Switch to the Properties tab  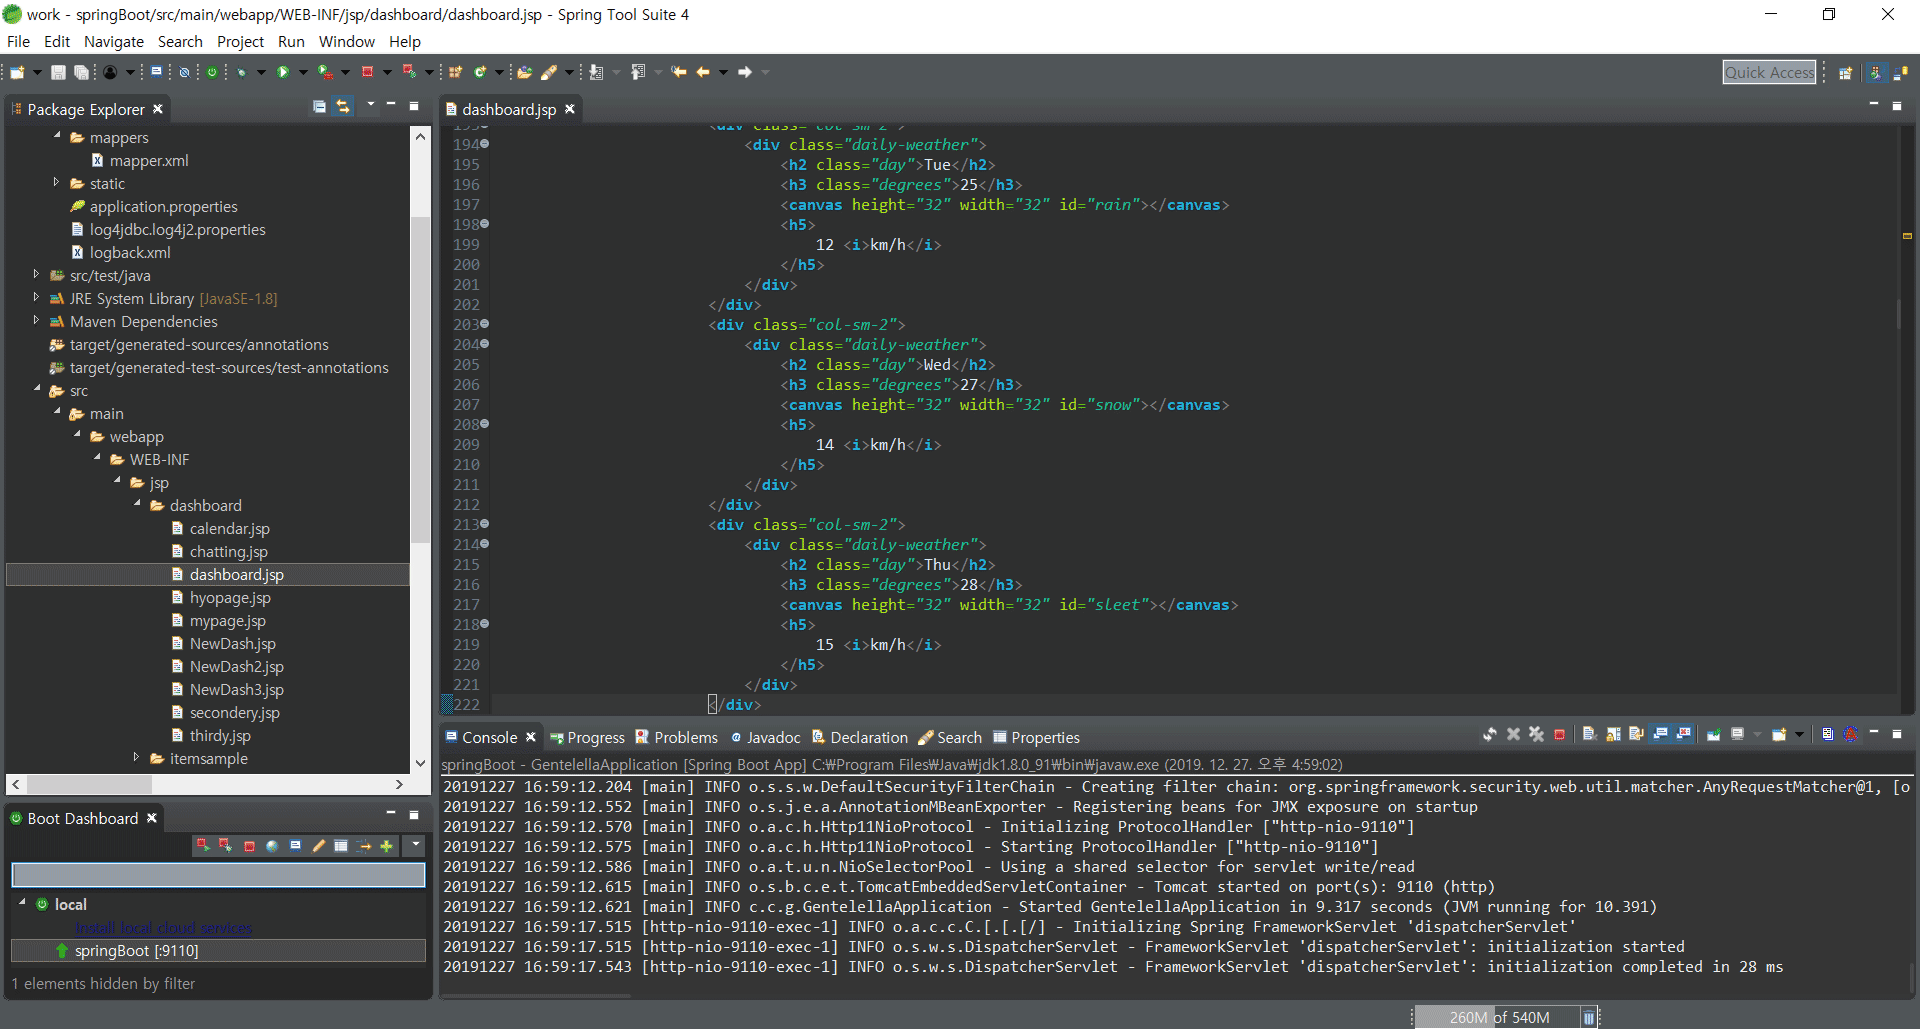click(x=1036, y=738)
